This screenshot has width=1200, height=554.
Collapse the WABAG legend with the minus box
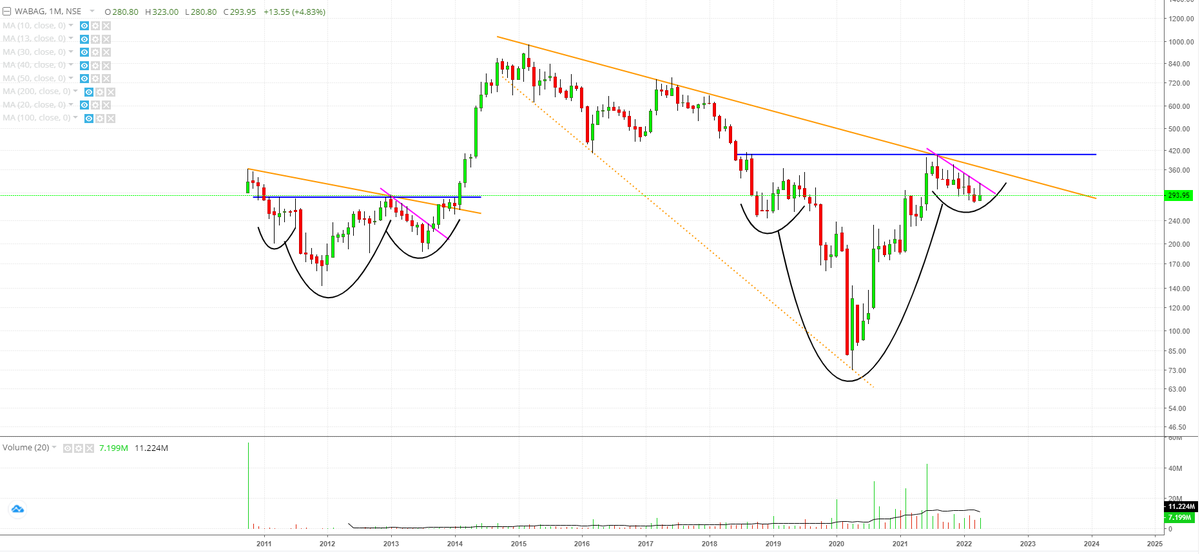pos(6,12)
